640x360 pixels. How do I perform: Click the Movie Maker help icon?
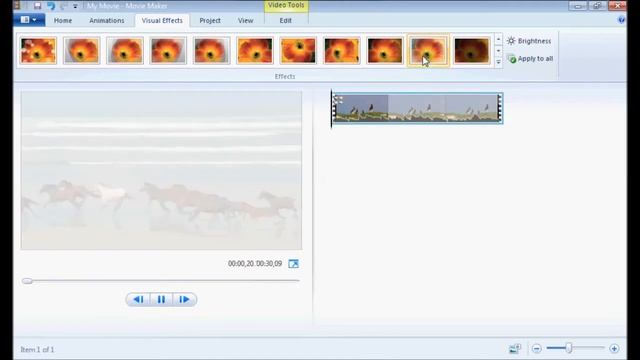point(621,20)
